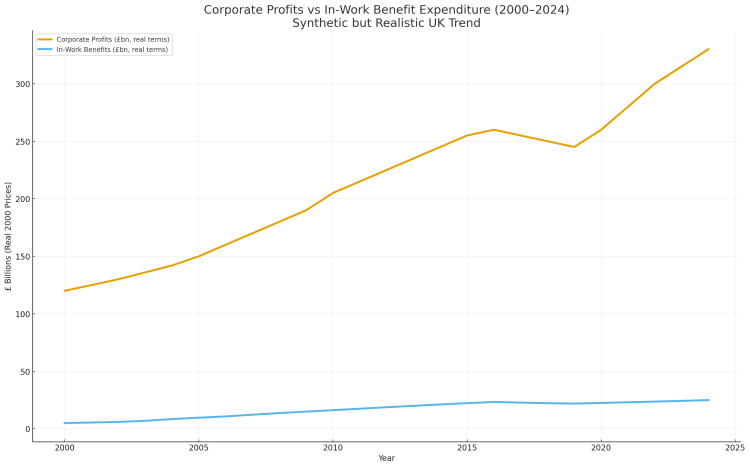Click the 2010 tick label on x-axis
This screenshot has height=467, width=750.
pyautogui.click(x=333, y=448)
